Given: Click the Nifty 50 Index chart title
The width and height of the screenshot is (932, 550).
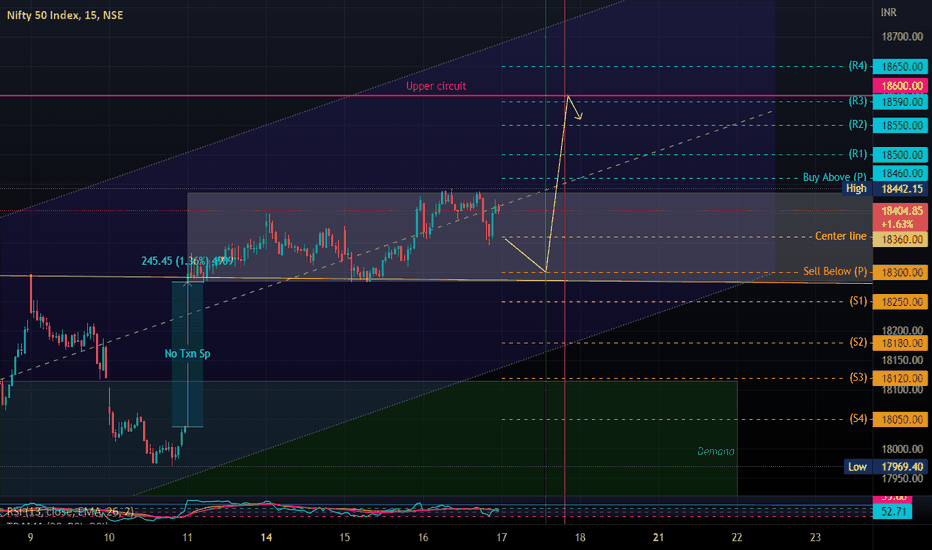Looking at the screenshot, I should click(65, 15).
